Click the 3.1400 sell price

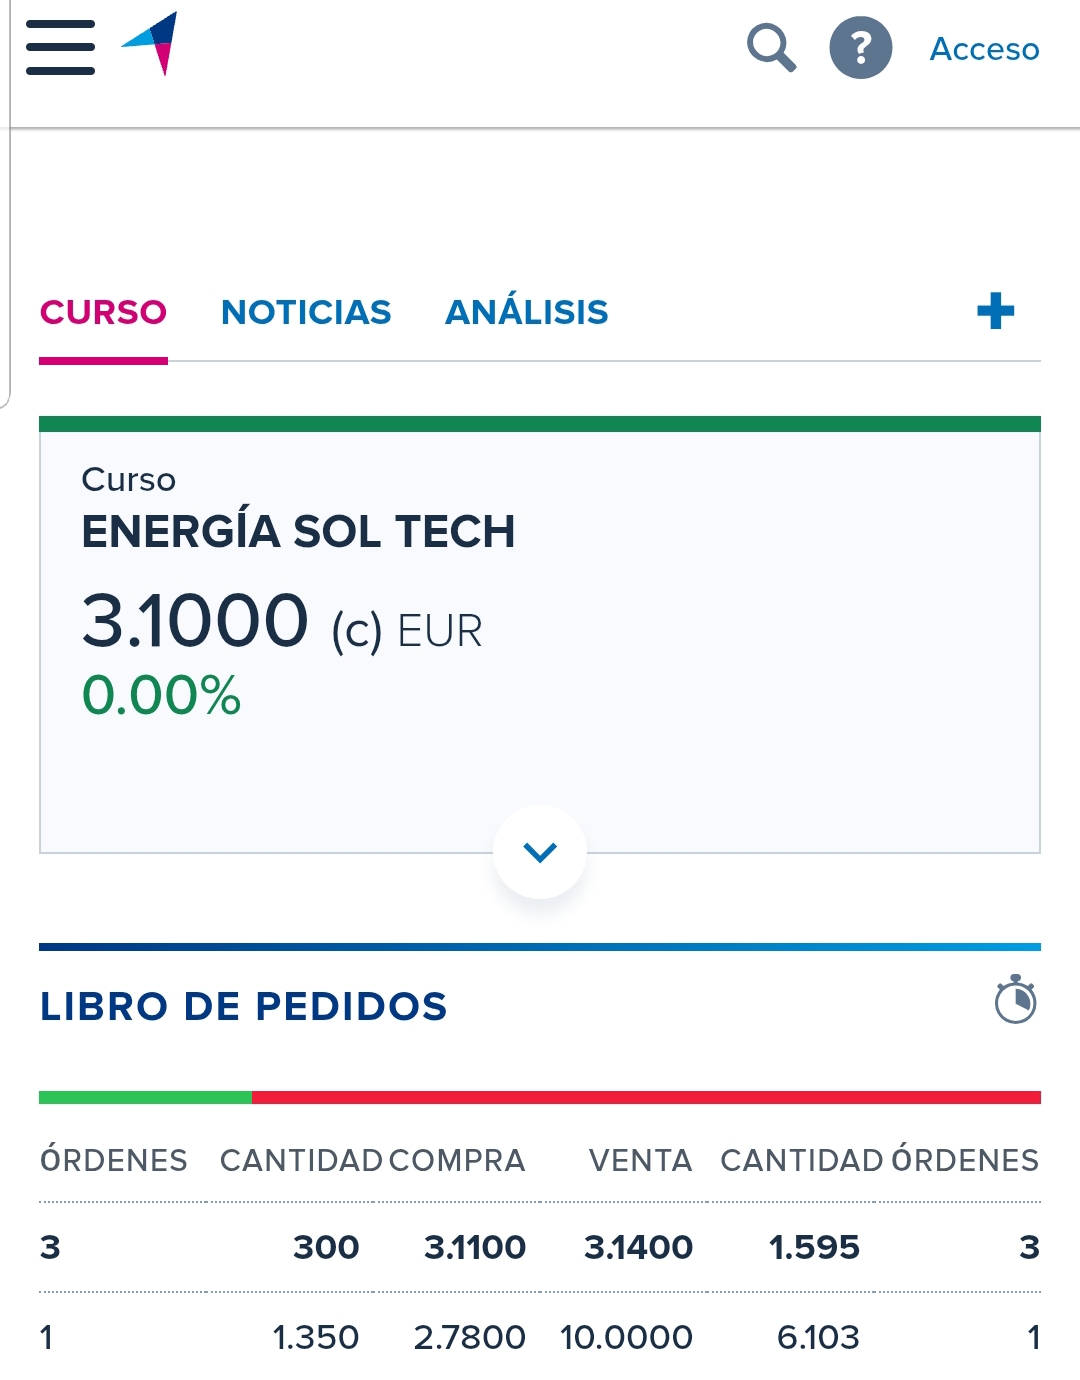point(638,1247)
